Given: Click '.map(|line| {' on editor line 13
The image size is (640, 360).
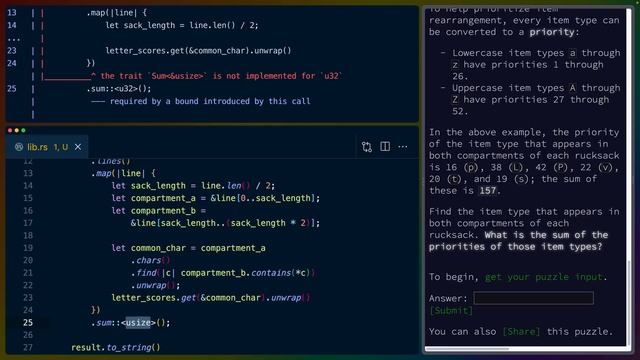Looking at the screenshot, I should [123, 173].
